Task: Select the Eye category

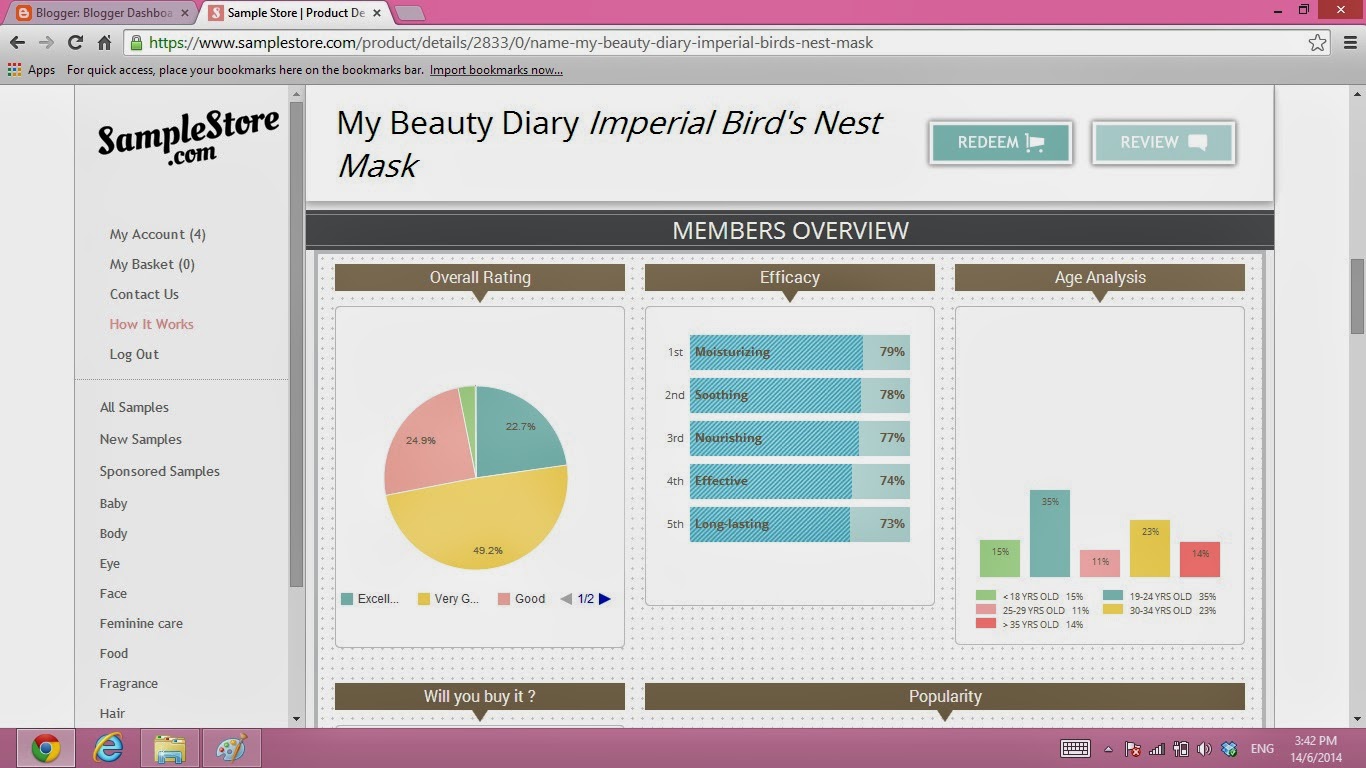Action: pyautogui.click(x=110, y=563)
